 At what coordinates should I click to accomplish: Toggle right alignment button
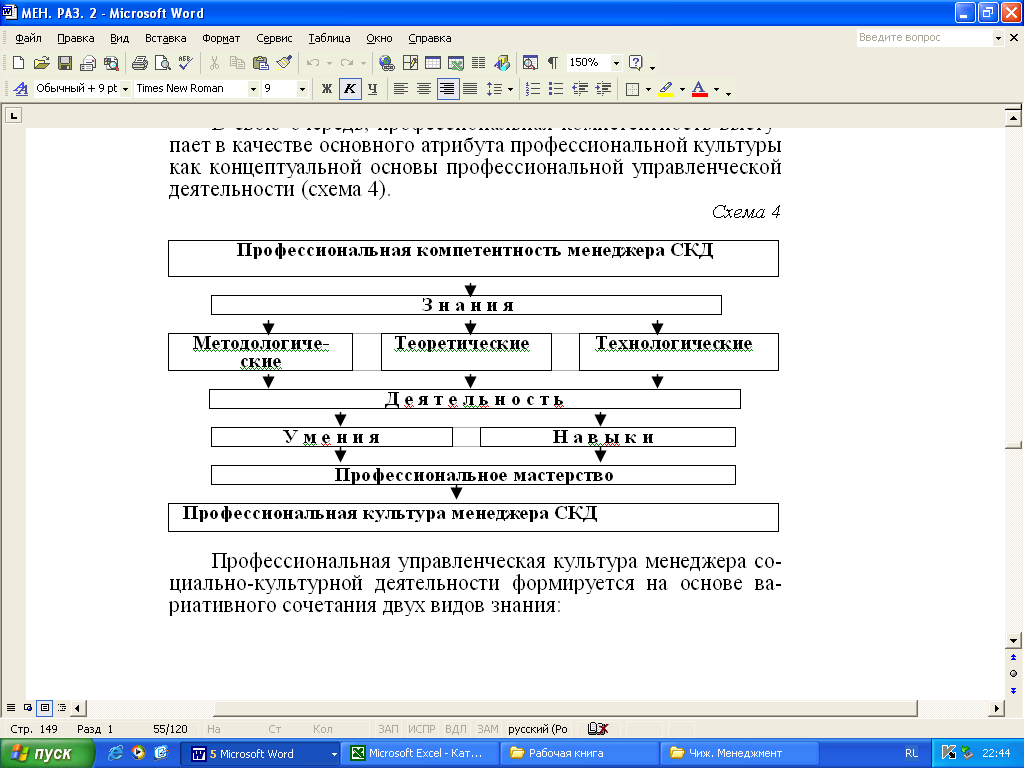[x=447, y=89]
